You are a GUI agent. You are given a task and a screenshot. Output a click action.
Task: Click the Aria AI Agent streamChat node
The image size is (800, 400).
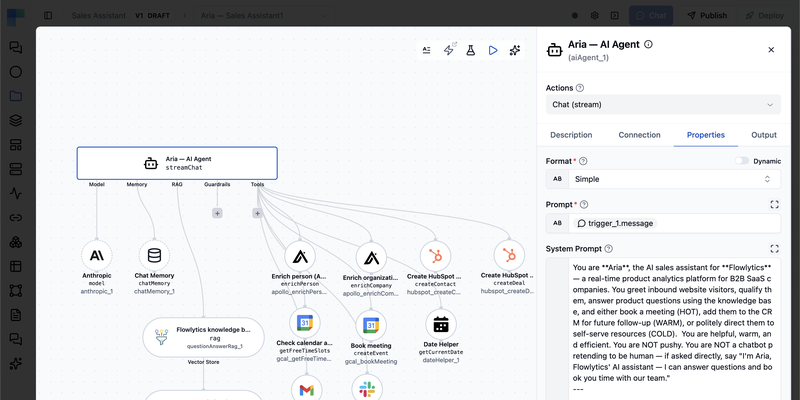point(177,163)
